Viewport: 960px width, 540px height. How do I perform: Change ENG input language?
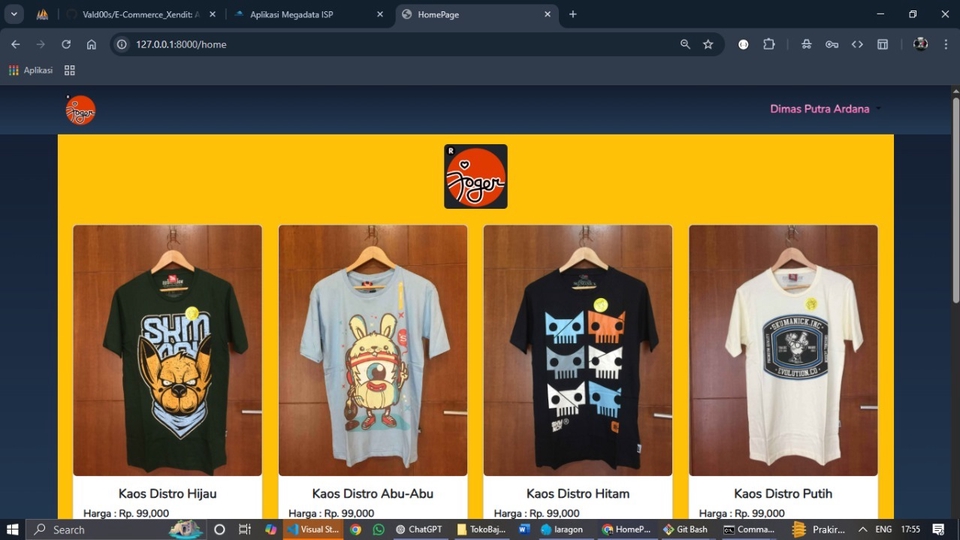click(x=883, y=530)
